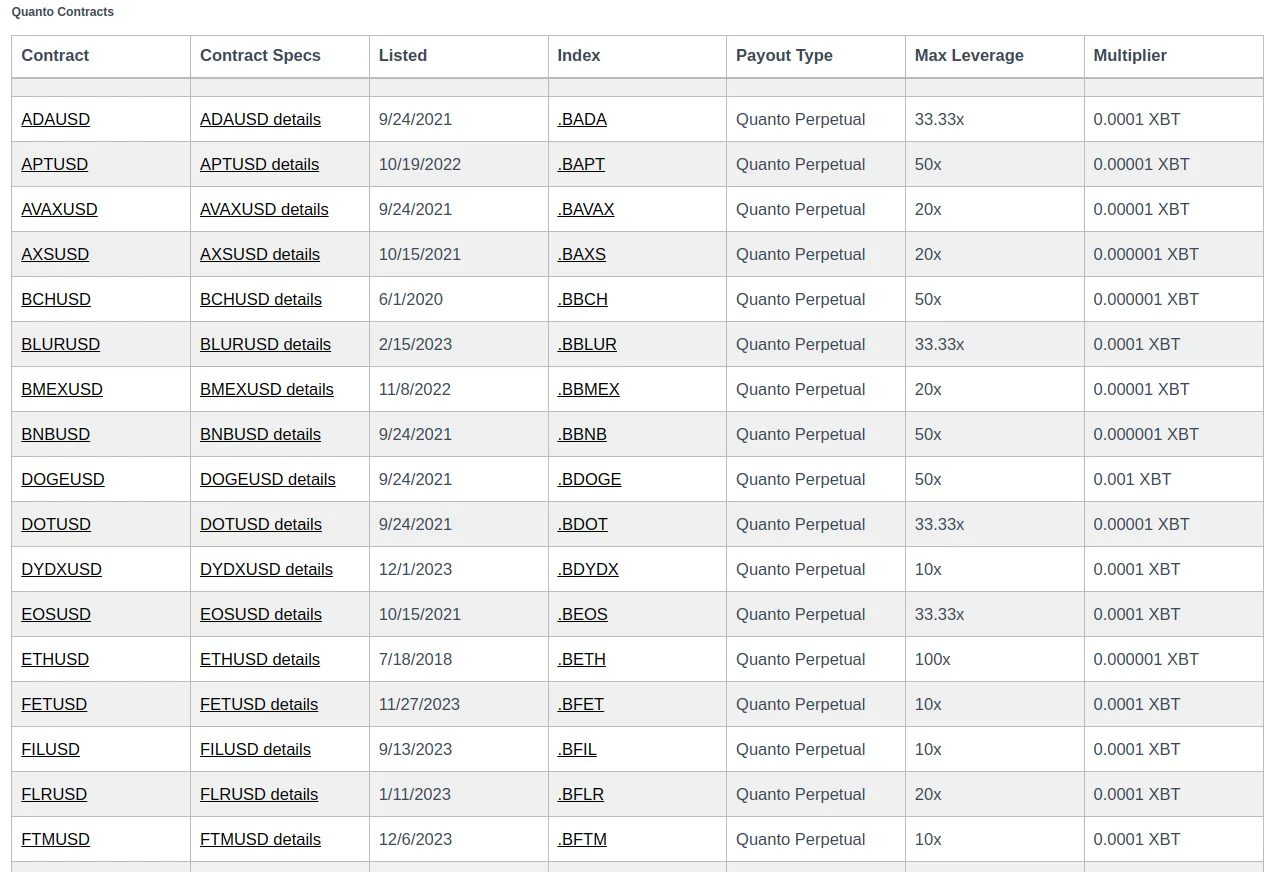Open the .BEOS index link
Image resolution: width=1273 pixels, height=872 pixels.
[582, 614]
